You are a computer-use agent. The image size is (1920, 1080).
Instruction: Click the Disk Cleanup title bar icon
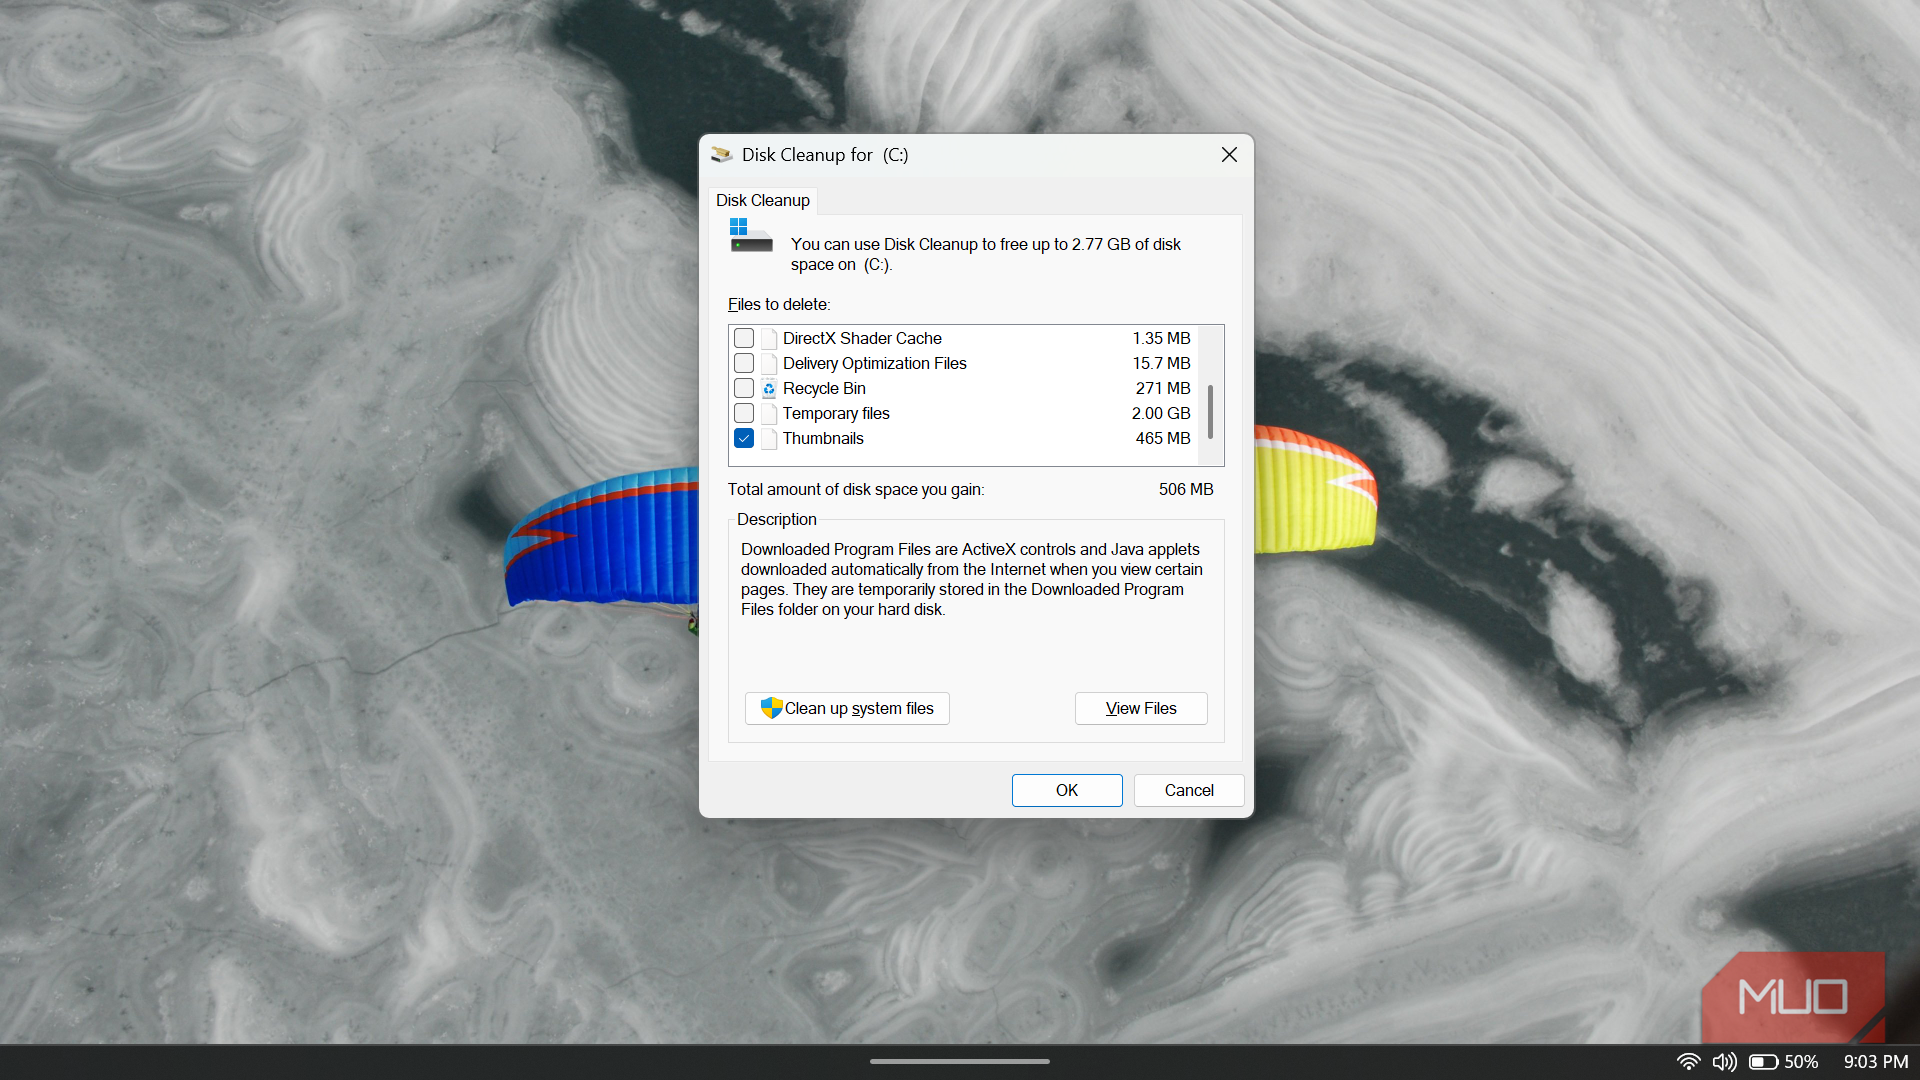pyautogui.click(x=721, y=155)
